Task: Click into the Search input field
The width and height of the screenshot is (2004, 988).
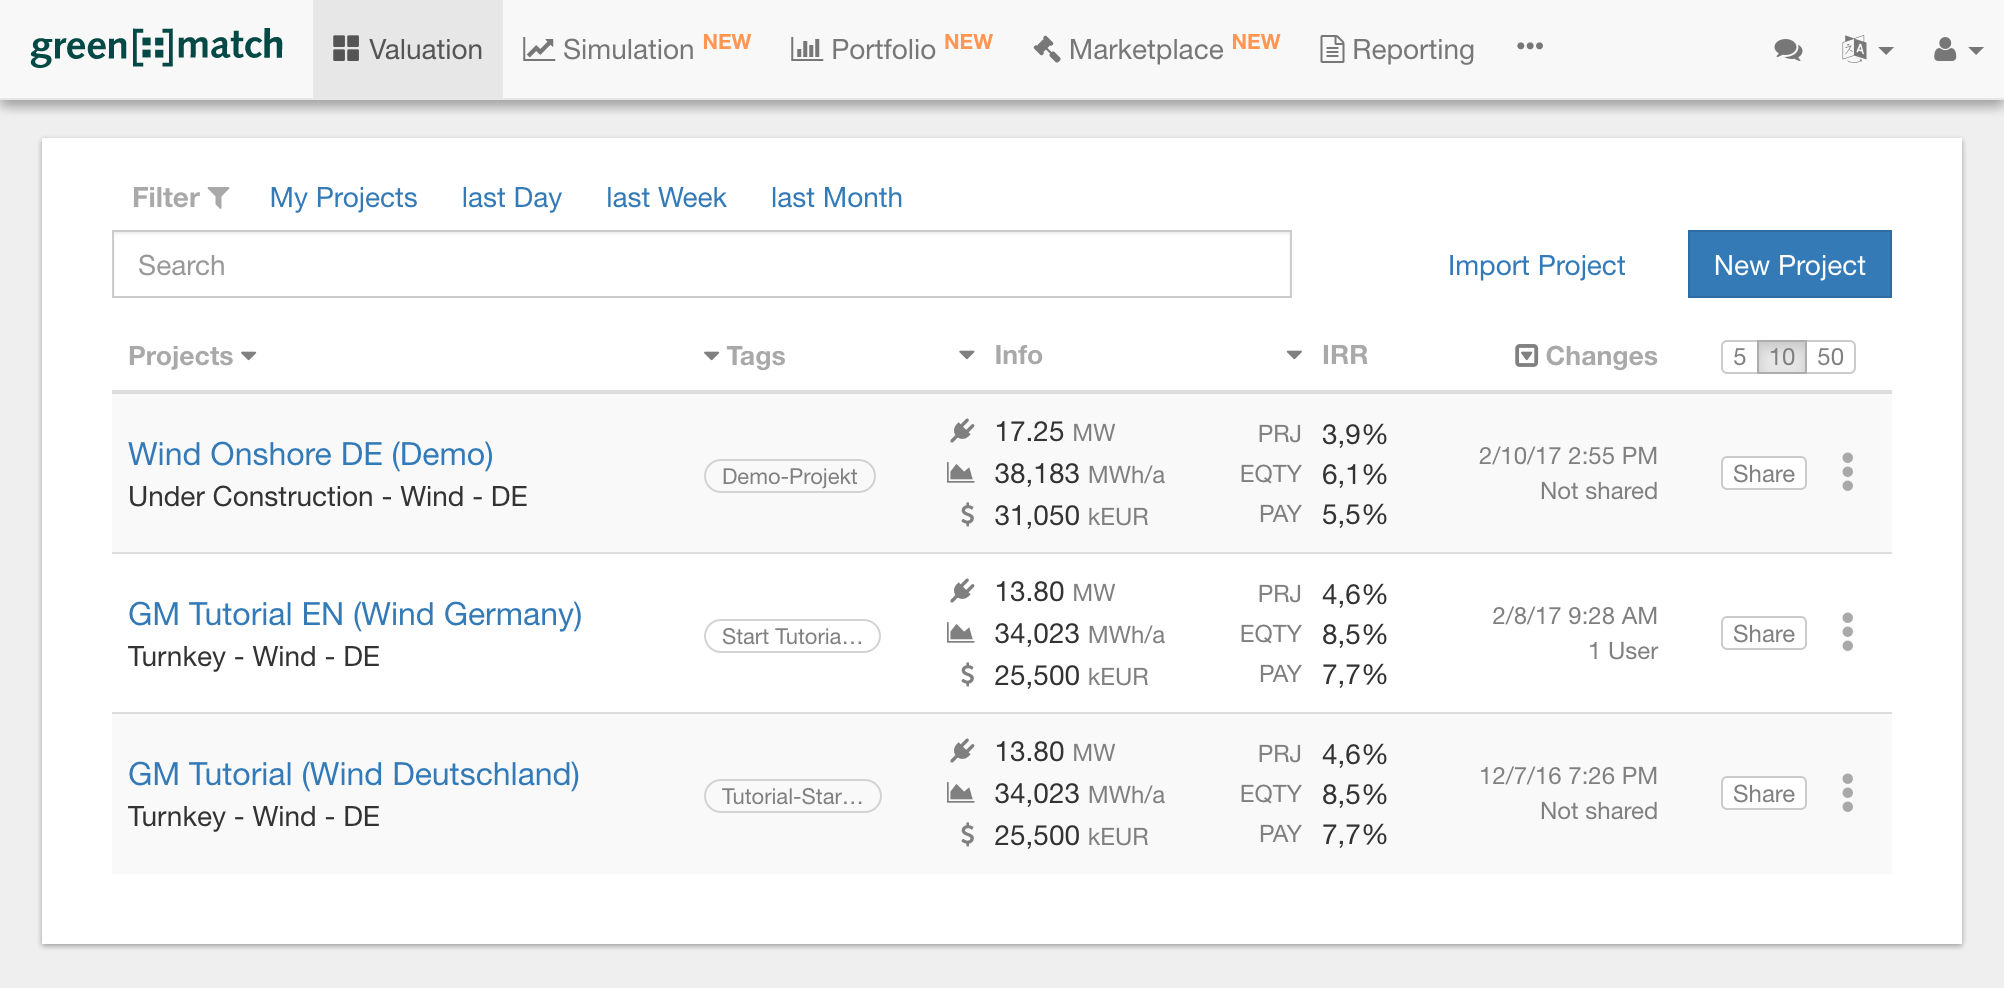Action: (x=701, y=265)
